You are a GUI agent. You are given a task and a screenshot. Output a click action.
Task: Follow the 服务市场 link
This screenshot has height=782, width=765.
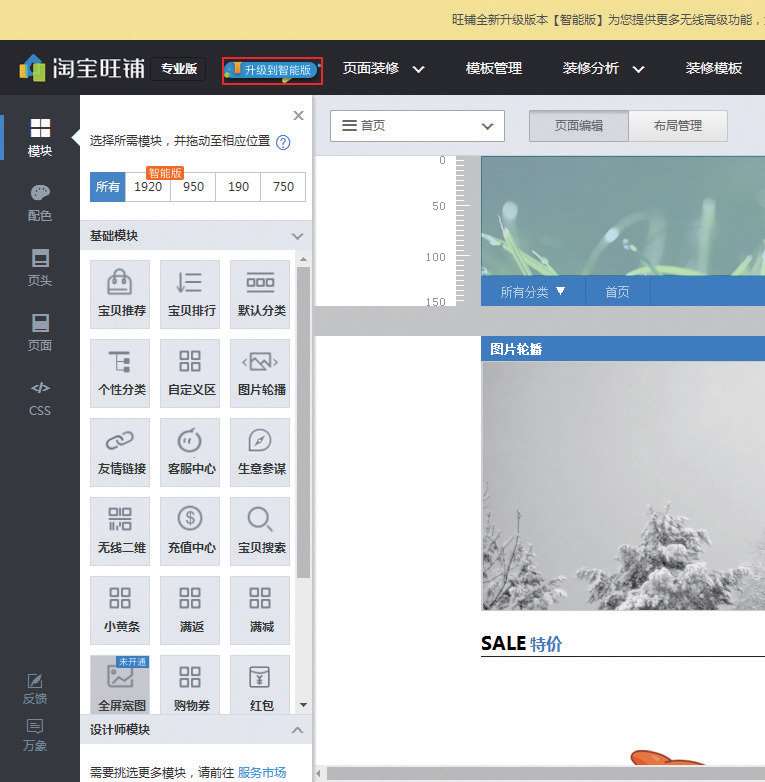pos(262,772)
